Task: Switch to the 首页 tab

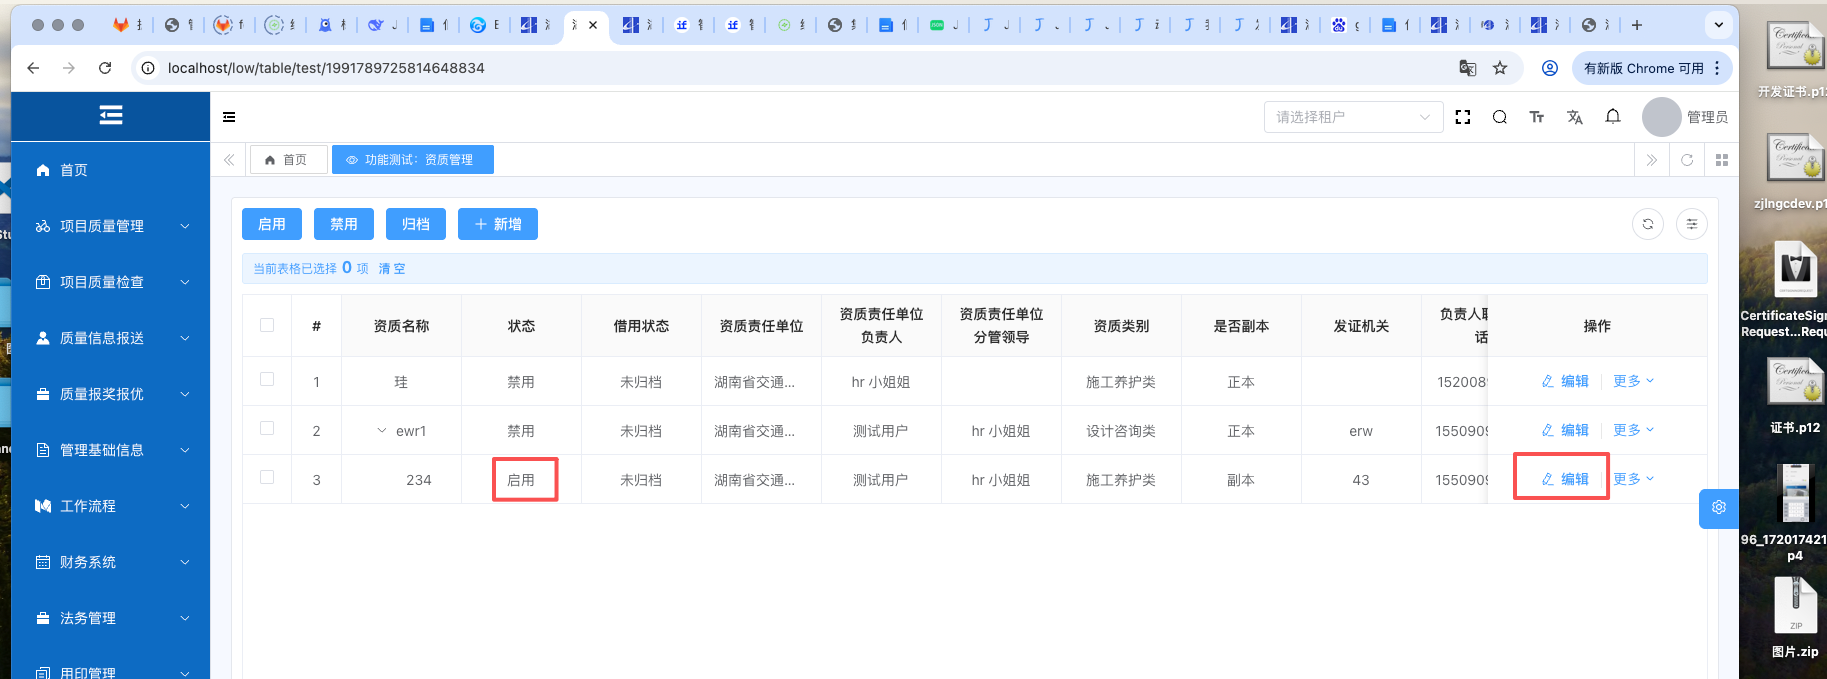Action: point(288,160)
